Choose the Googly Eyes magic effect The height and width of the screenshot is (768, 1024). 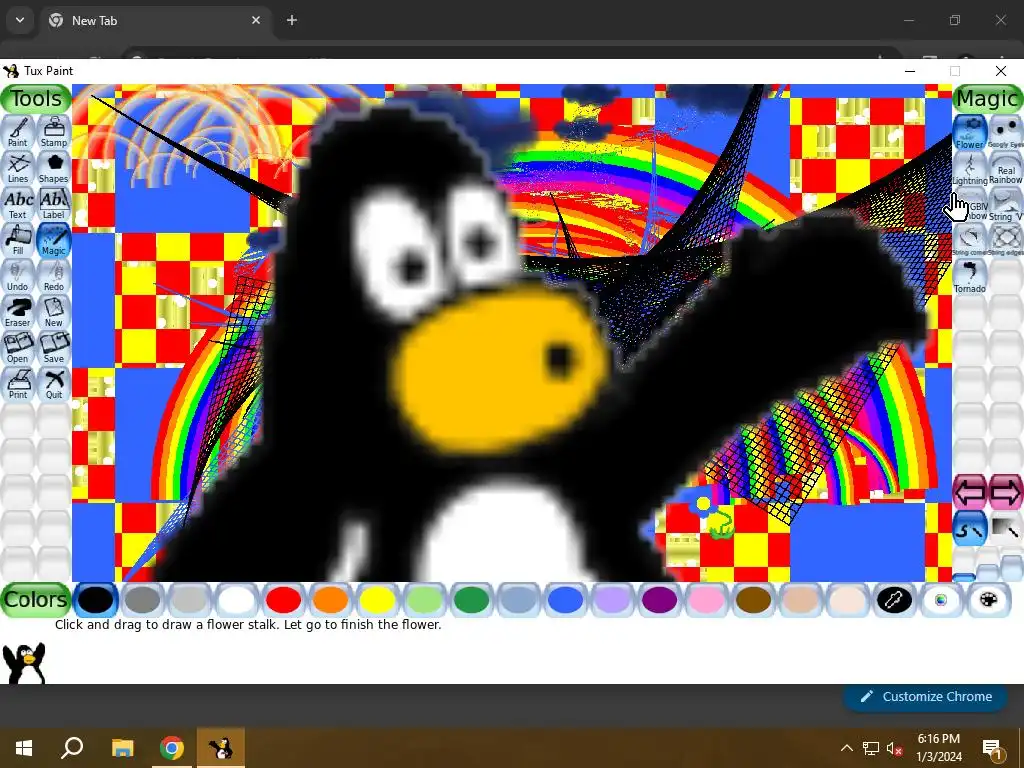point(1006,133)
